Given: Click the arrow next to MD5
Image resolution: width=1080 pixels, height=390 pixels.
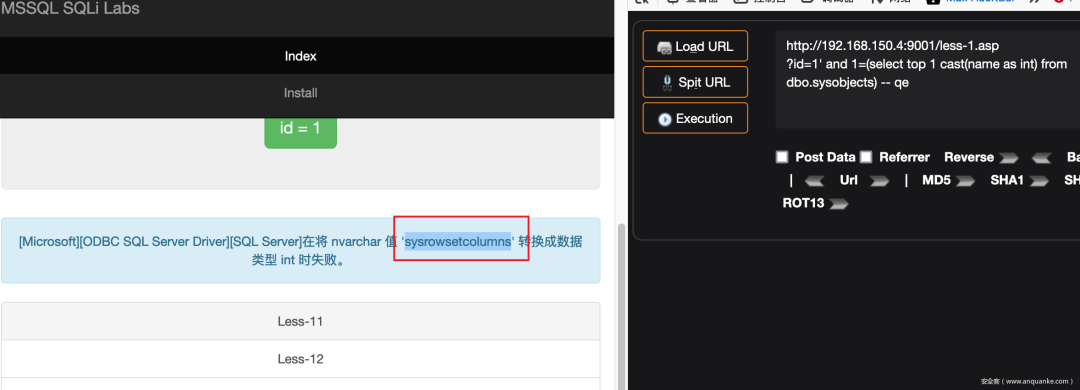Looking at the screenshot, I should point(965,181).
